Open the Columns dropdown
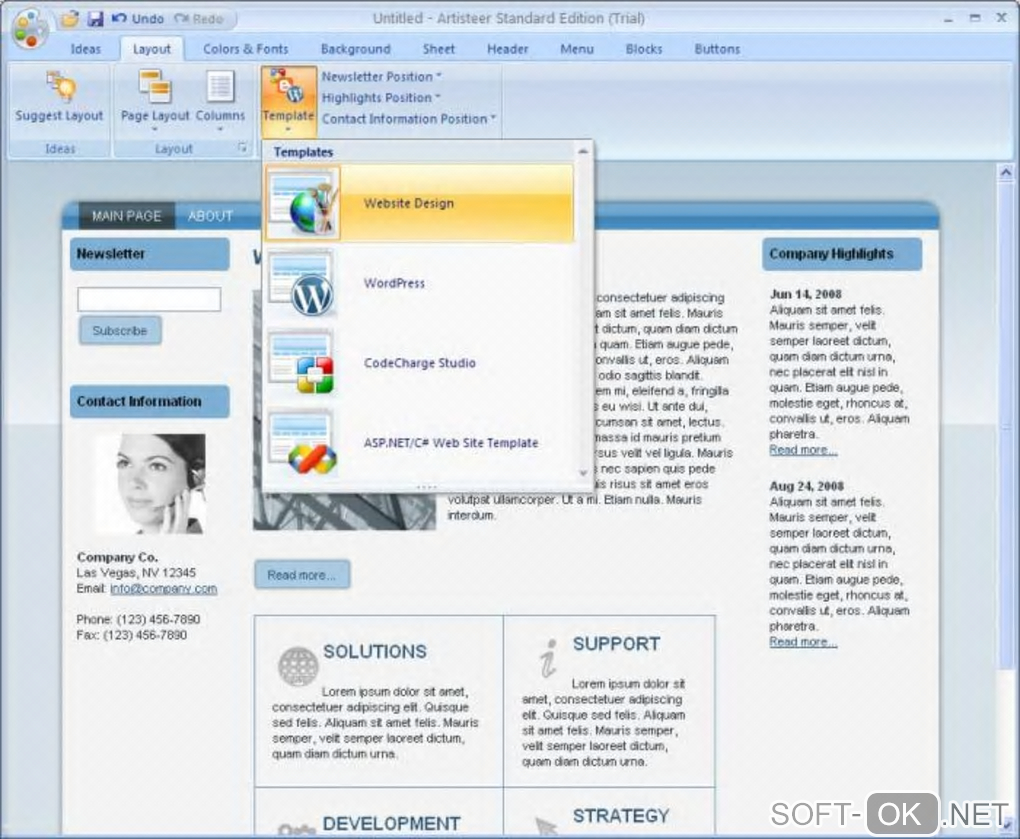This screenshot has height=839, width=1020. tap(220, 101)
